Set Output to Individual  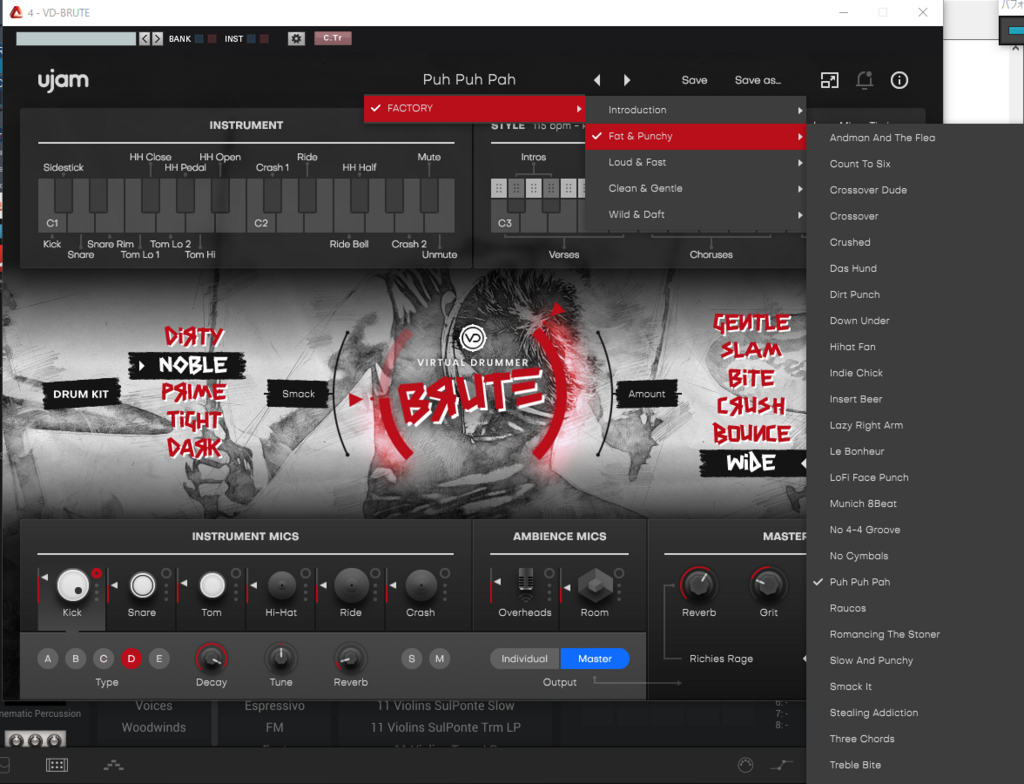tap(525, 659)
